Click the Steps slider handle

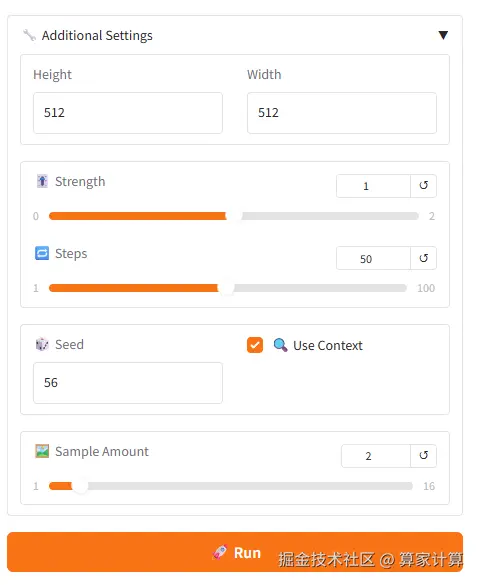tap(226, 288)
